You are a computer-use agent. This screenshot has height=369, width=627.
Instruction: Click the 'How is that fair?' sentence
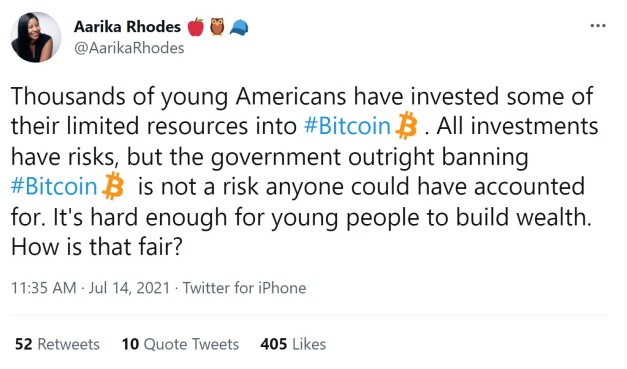point(96,247)
